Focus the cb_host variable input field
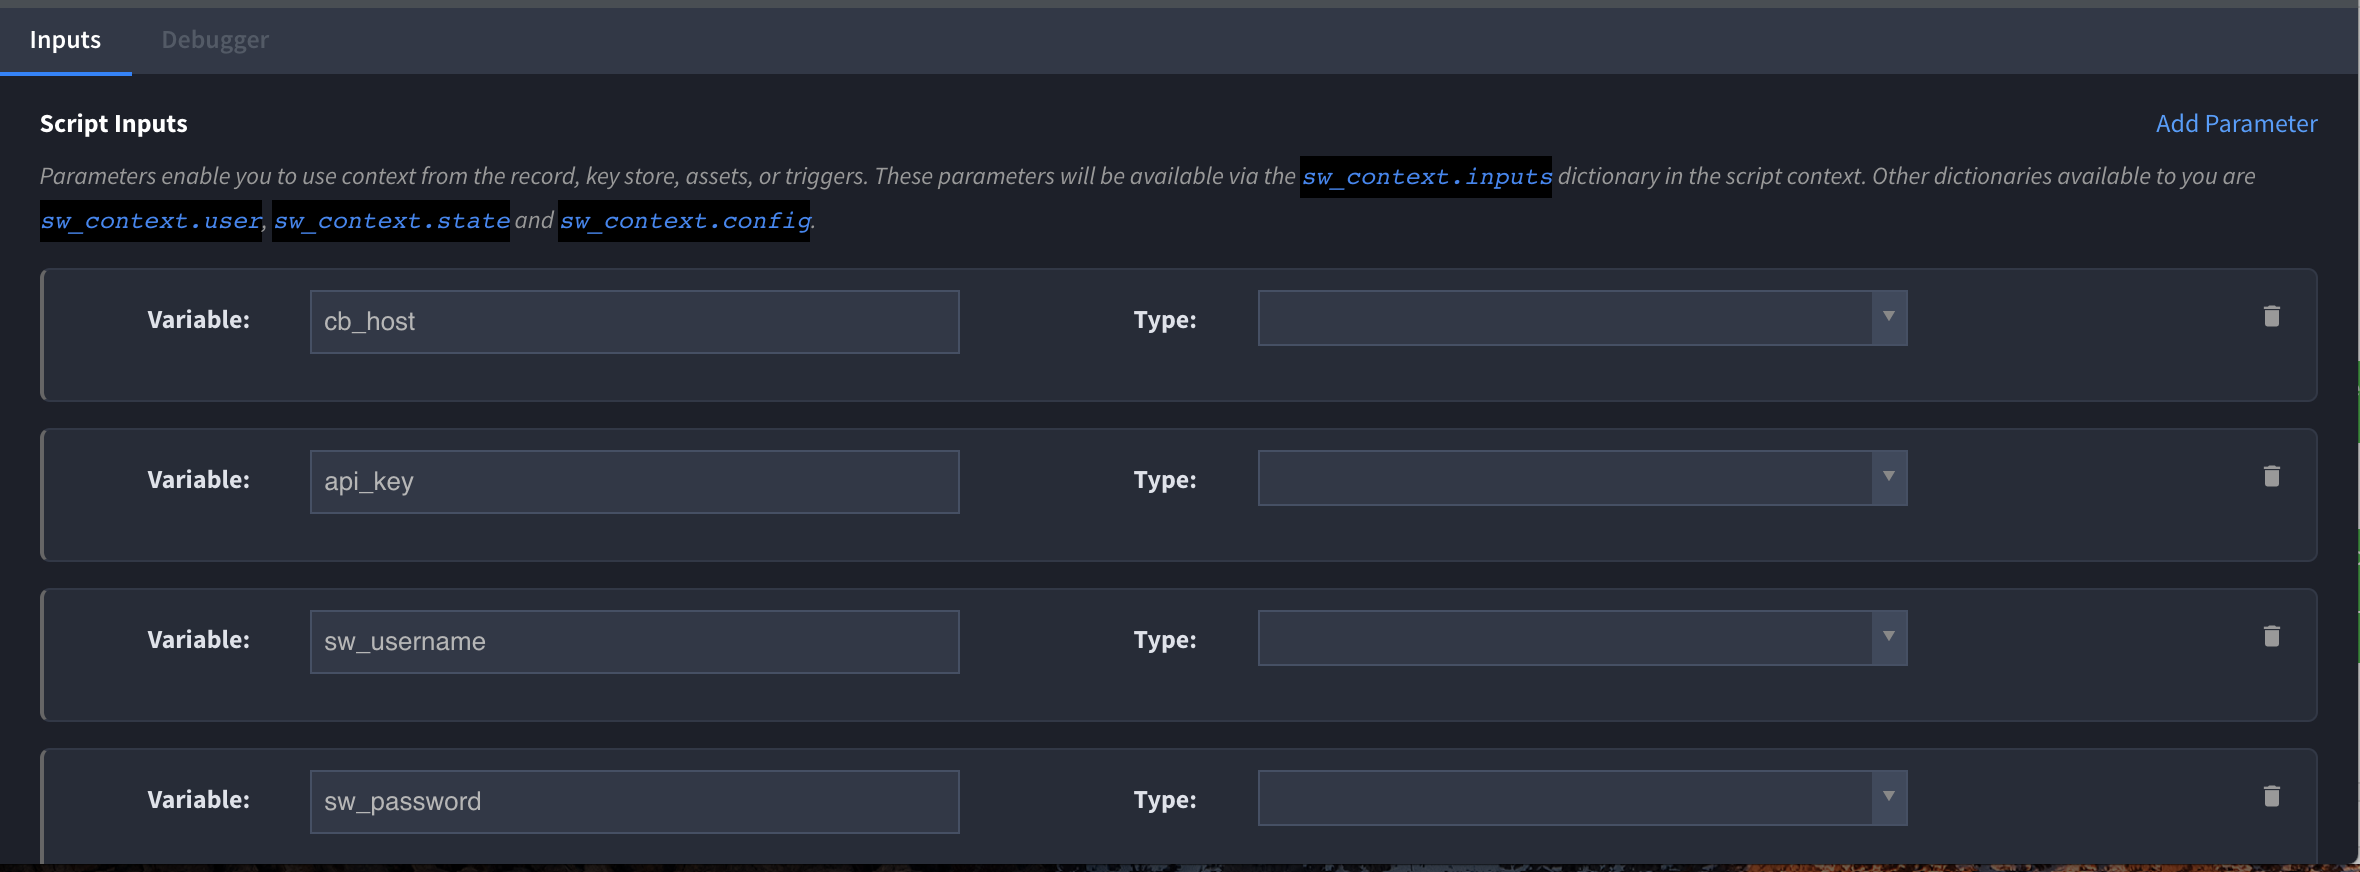Viewport: 2360px width, 872px height. pos(635,322)
